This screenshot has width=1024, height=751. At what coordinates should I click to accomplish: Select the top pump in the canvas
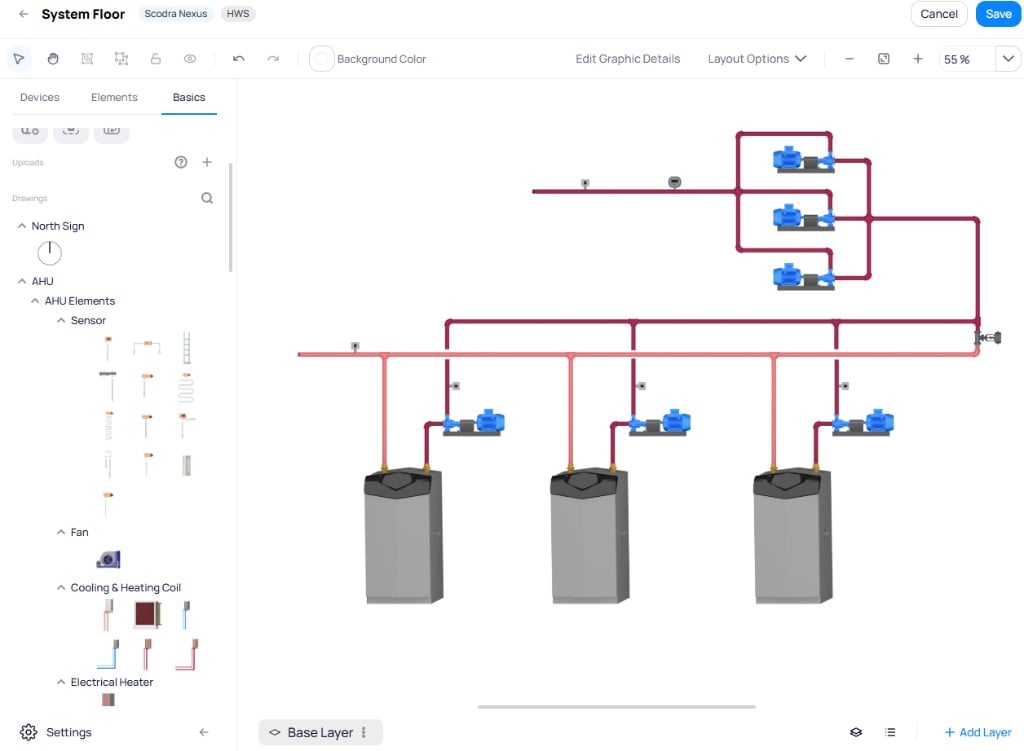(x=803, y=160)
